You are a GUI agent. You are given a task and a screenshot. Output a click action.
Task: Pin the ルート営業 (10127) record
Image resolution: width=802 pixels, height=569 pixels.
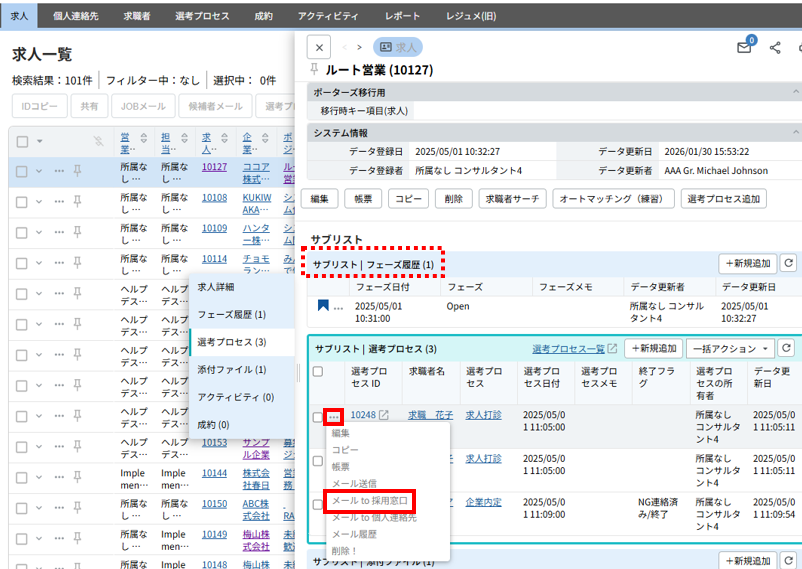click(x=315, y=70)
